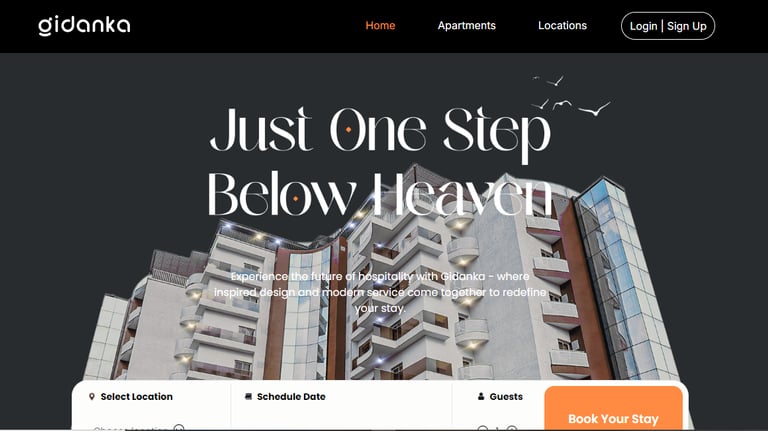Click the Login link
Screen dimensions: 768x431
click(643, 26)
